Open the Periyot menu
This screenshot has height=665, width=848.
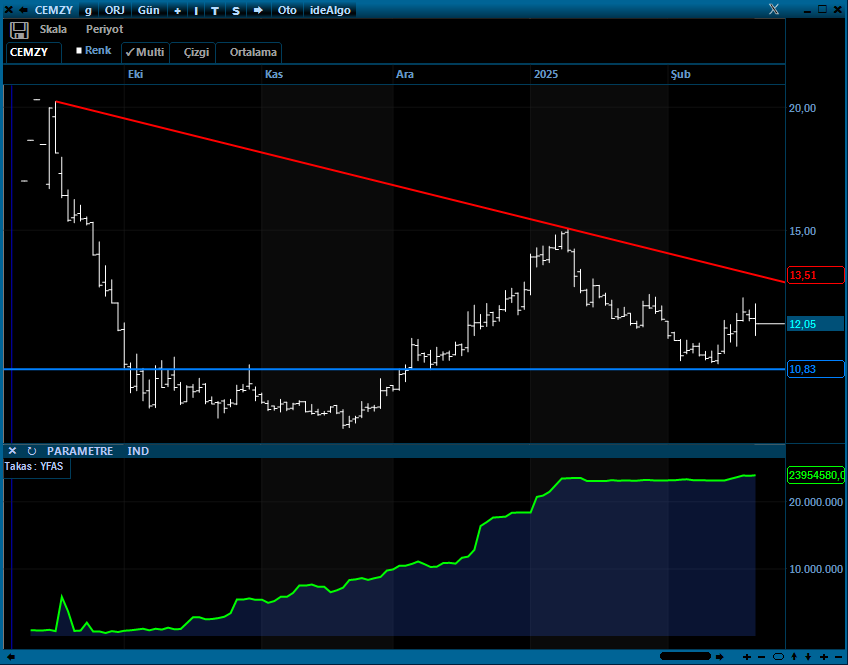click(104, 29)
